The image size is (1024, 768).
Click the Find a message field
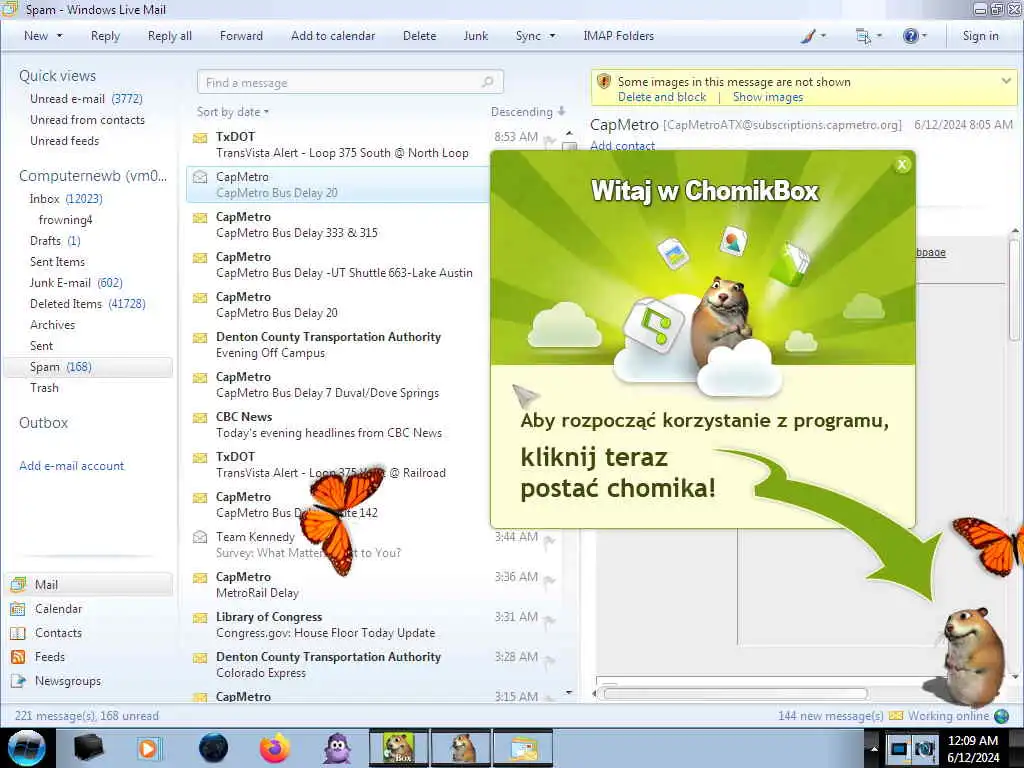(350, 82)
